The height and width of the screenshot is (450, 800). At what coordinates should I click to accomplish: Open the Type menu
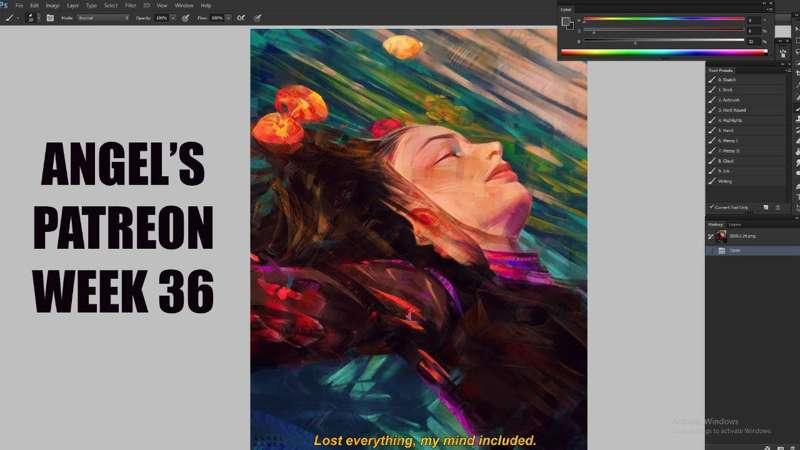coord(91,5)
